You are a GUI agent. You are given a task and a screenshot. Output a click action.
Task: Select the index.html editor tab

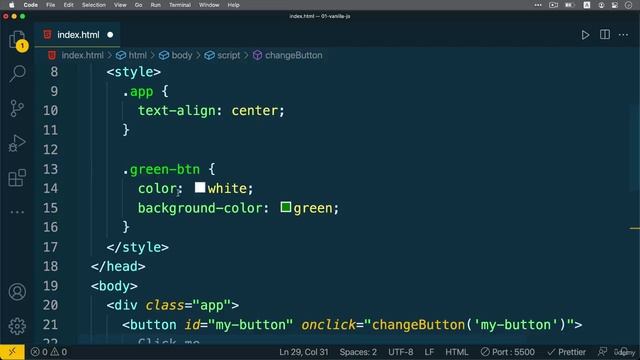(78, 35)
